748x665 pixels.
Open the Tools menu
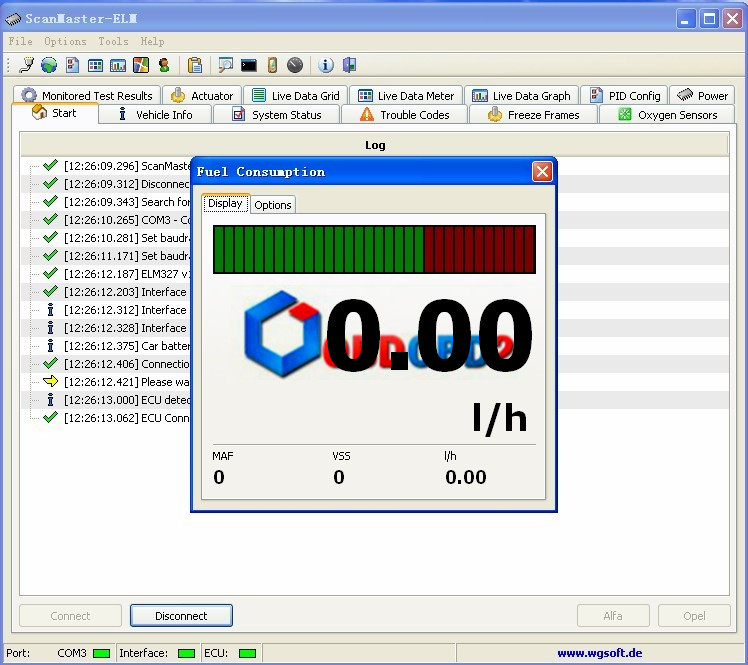click(x=113, y=42)
